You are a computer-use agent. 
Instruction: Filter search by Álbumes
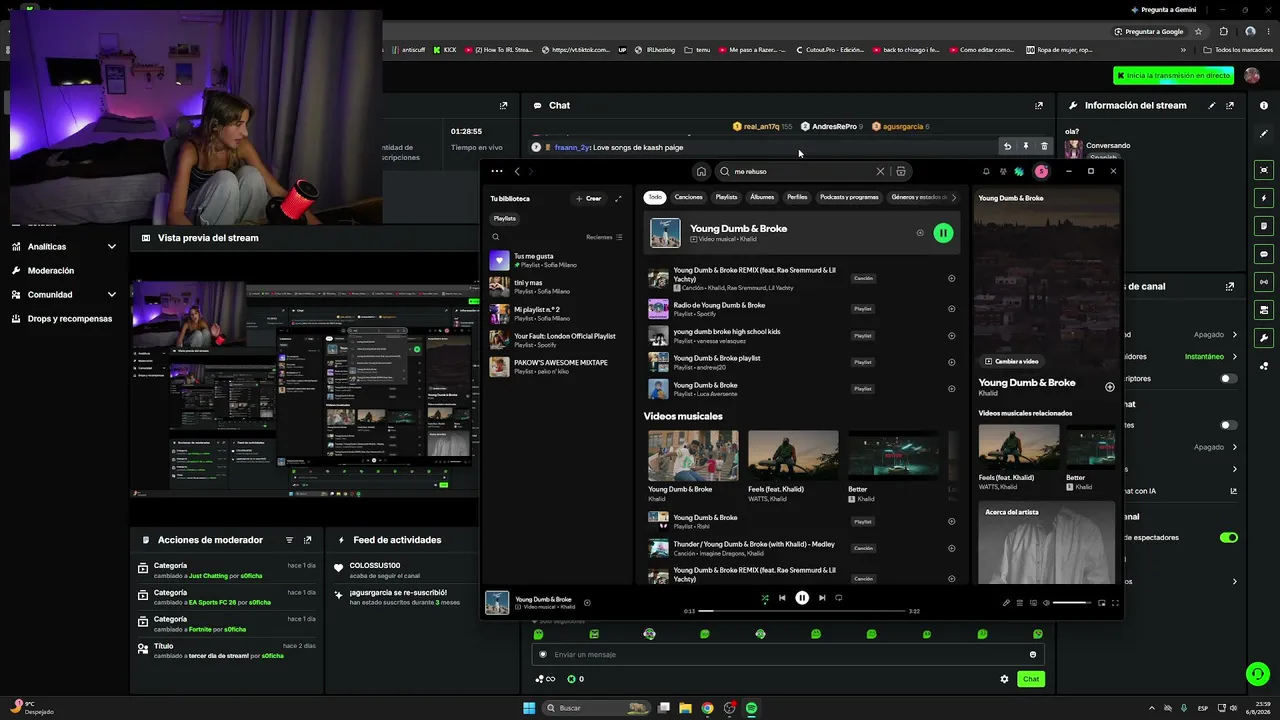point(762,197)
